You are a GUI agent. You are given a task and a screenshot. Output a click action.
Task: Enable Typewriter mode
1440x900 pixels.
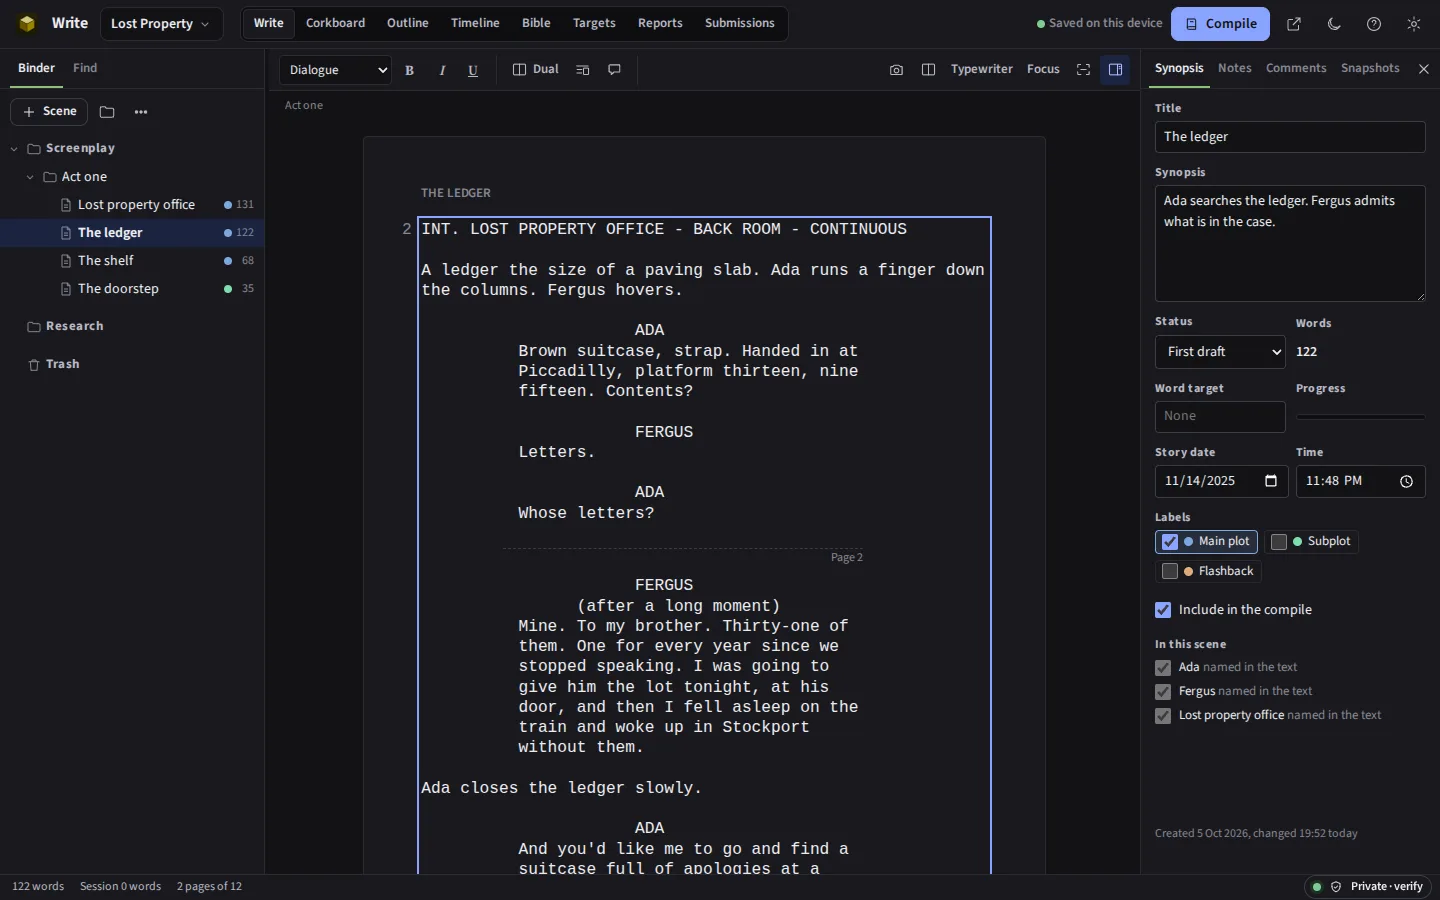(981, 69)
